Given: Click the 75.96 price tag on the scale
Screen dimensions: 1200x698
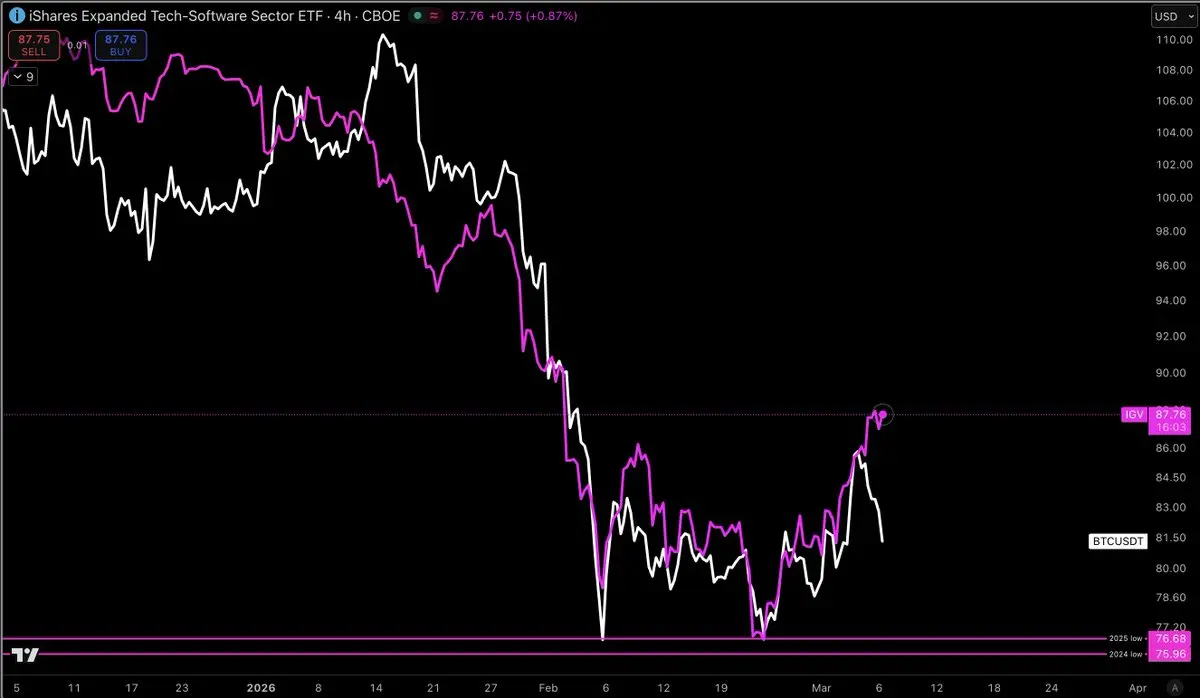Looking at the screenshot, I should pos(1170,654).
